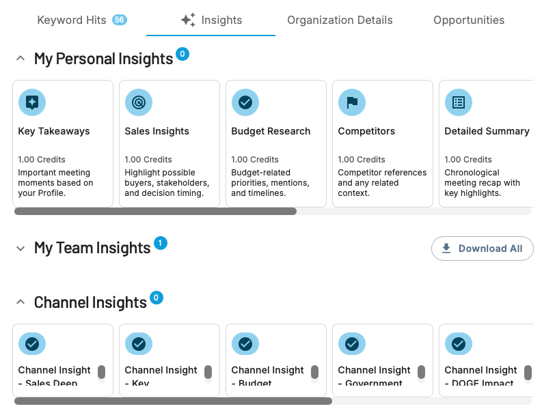Click the Channel Insights horizontal scrollbar
This screenshot has width=542, height=413.
click(173, 401)
